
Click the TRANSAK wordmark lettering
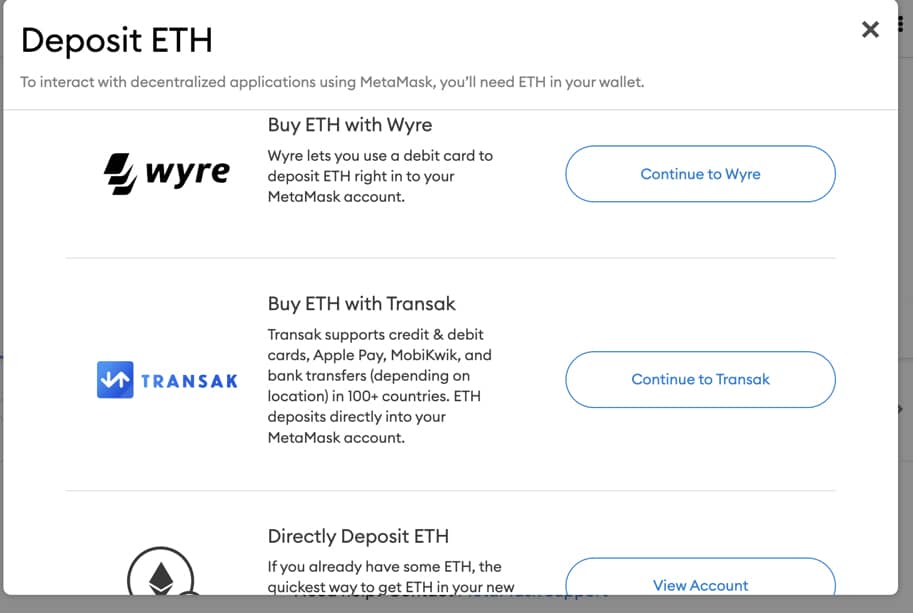189,381
